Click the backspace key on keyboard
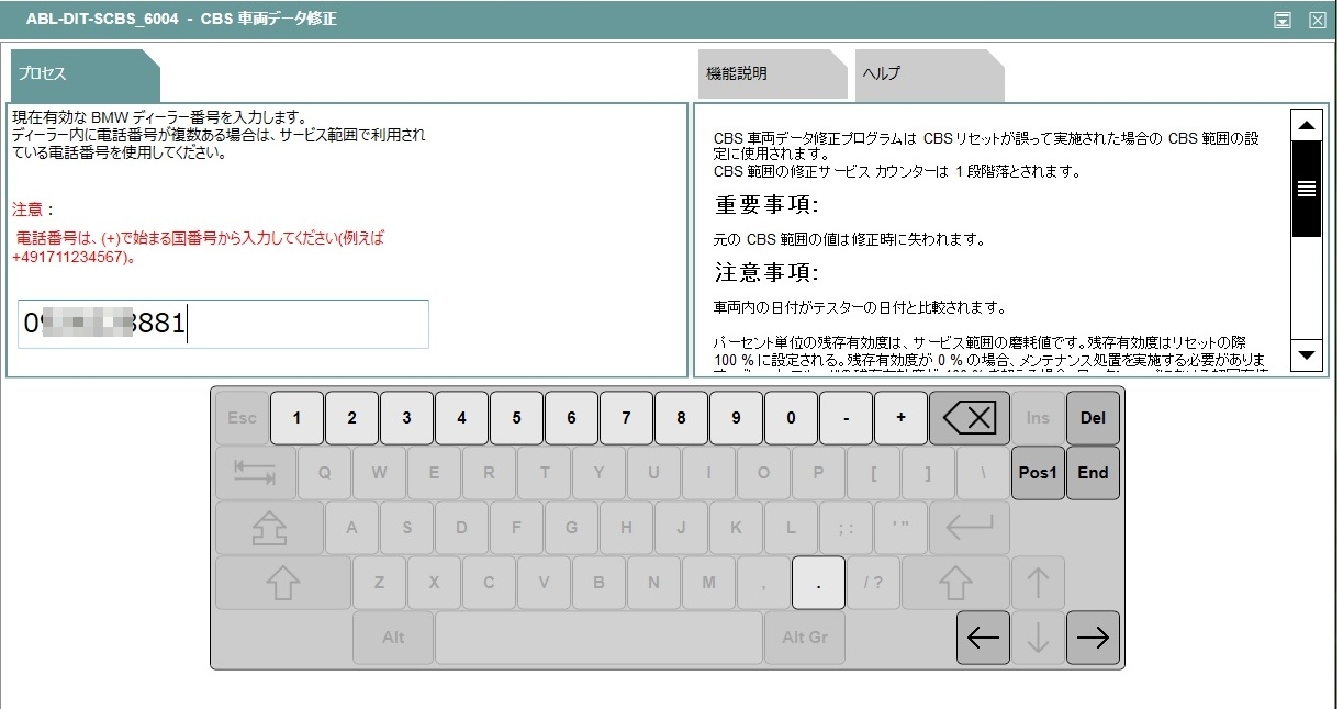Screen dimensions: 1337x709 [969, 418]
